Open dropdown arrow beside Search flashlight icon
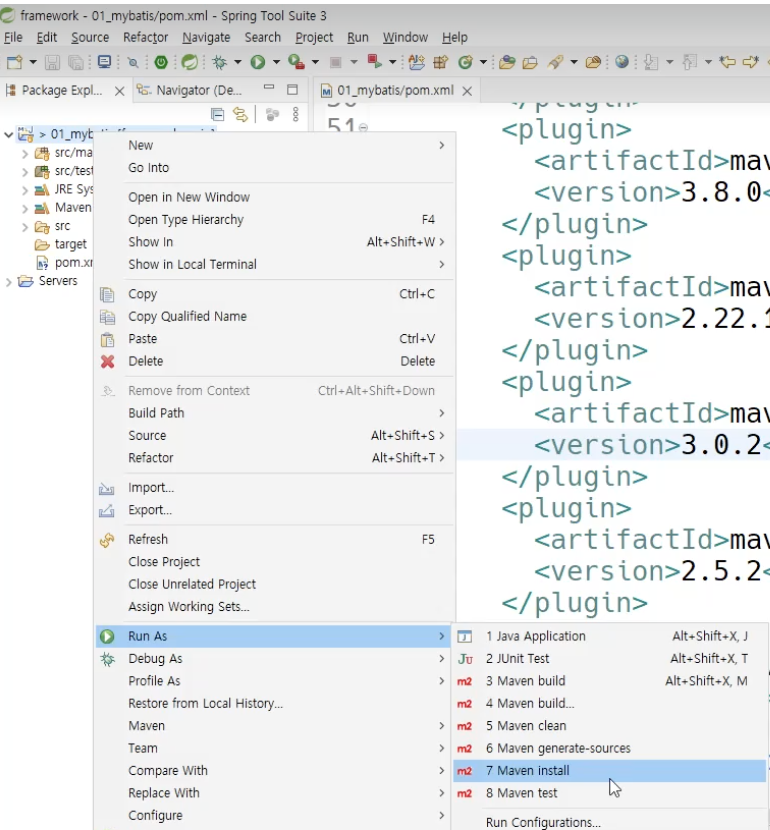Image resolution: width=770 pixels, height=830 pixels. 574,62
